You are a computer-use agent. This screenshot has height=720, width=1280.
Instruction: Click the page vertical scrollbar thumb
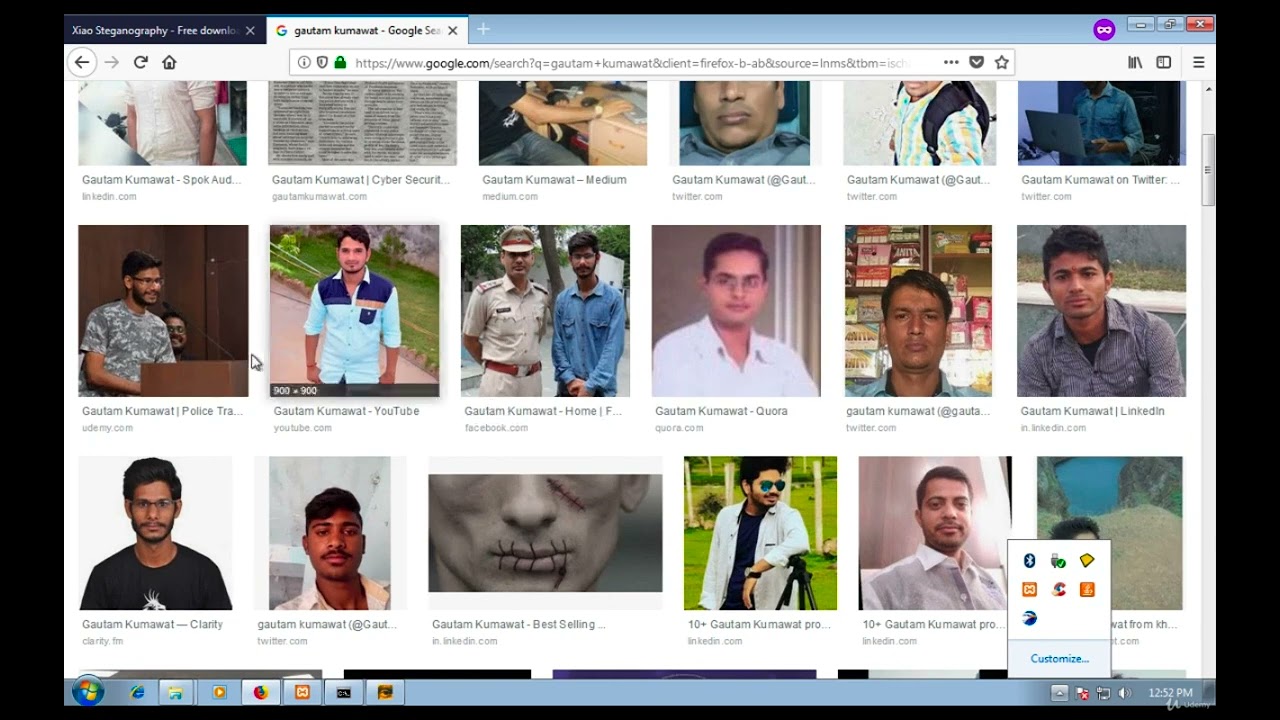(1208, 170)
